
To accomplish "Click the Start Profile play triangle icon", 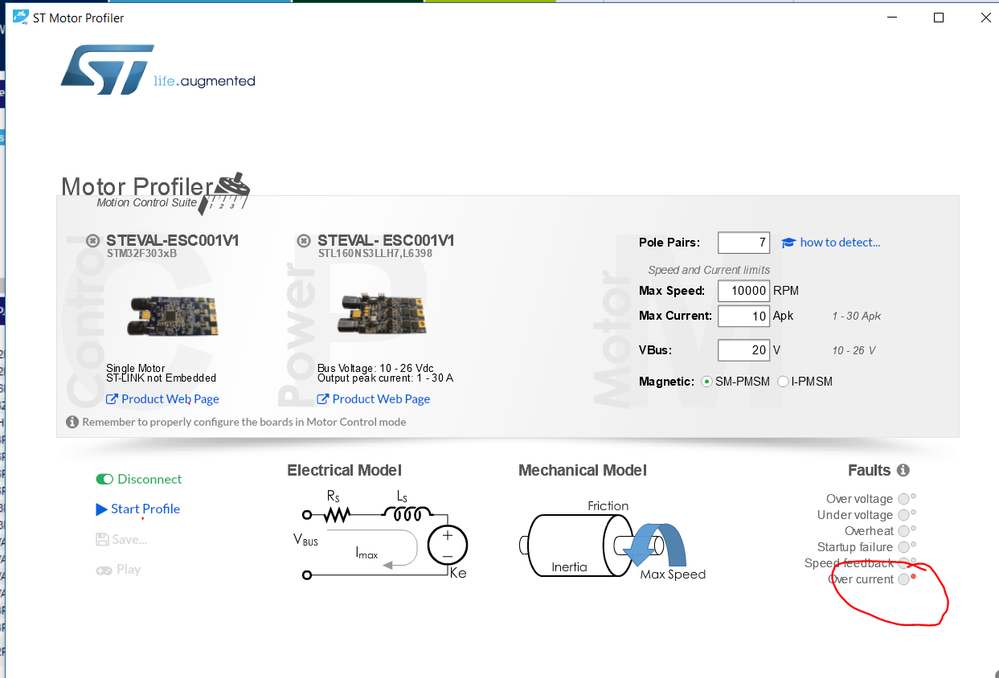I will point(101,509).
